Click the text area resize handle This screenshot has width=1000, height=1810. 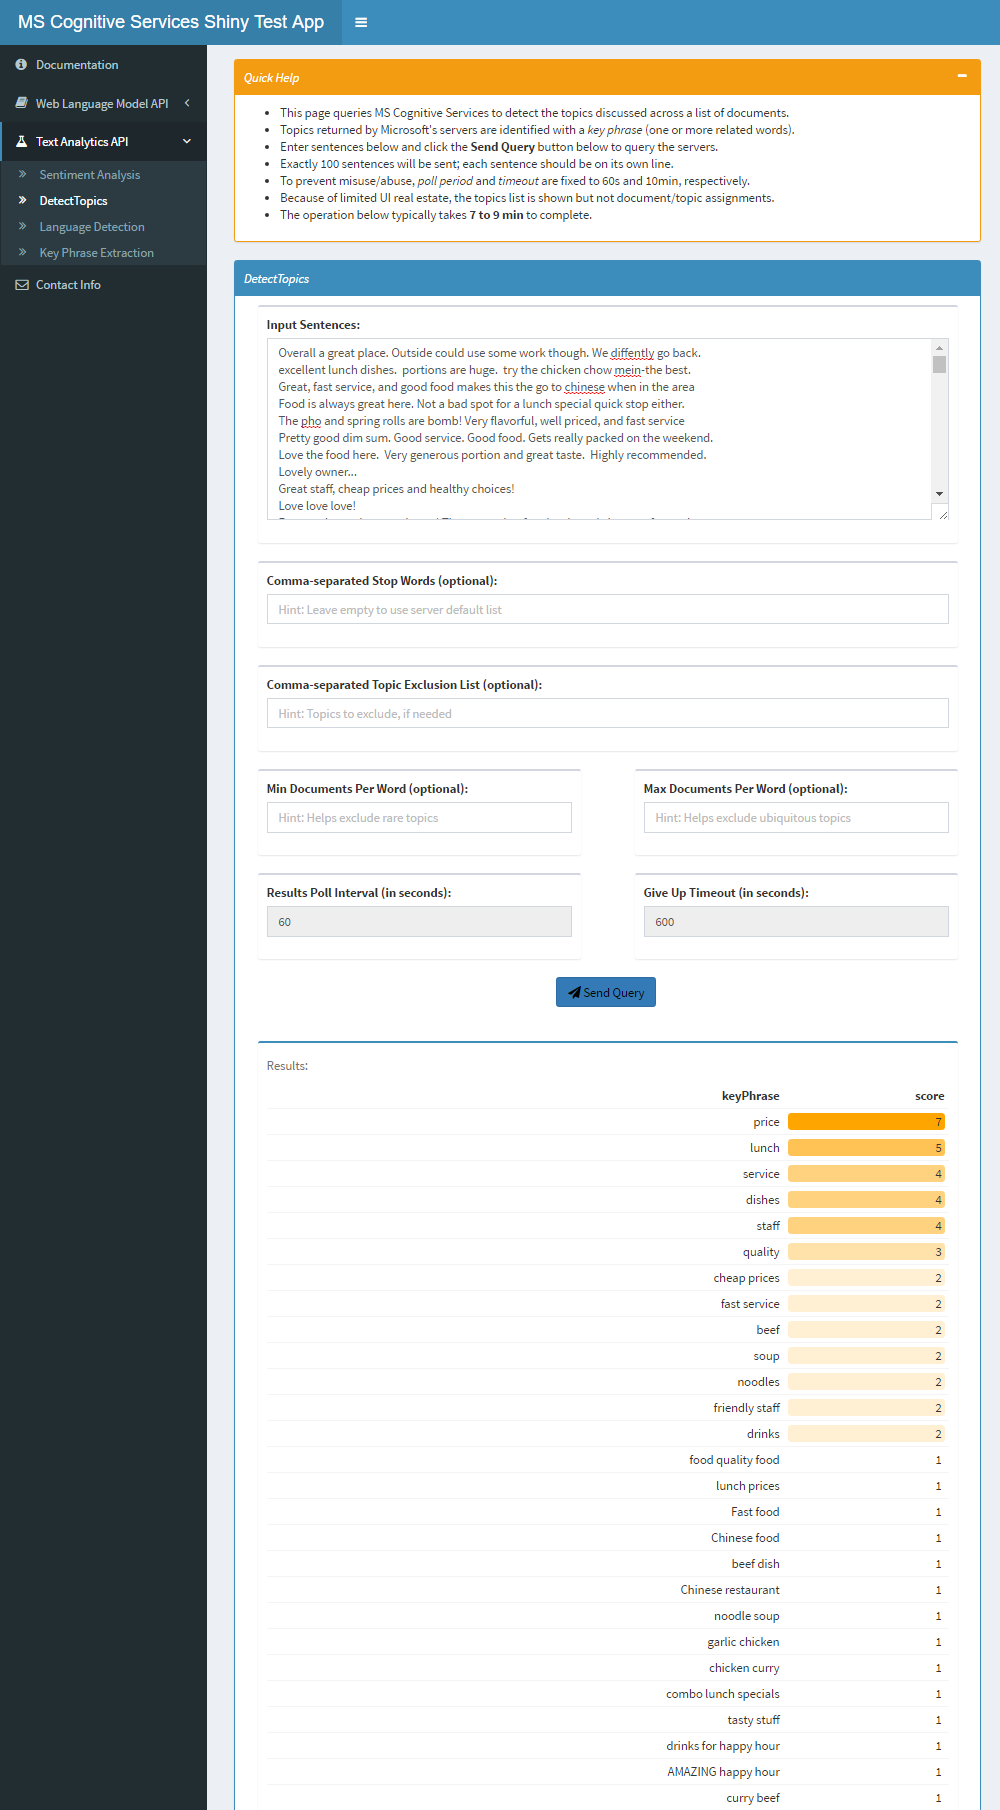tap(942, 514)
